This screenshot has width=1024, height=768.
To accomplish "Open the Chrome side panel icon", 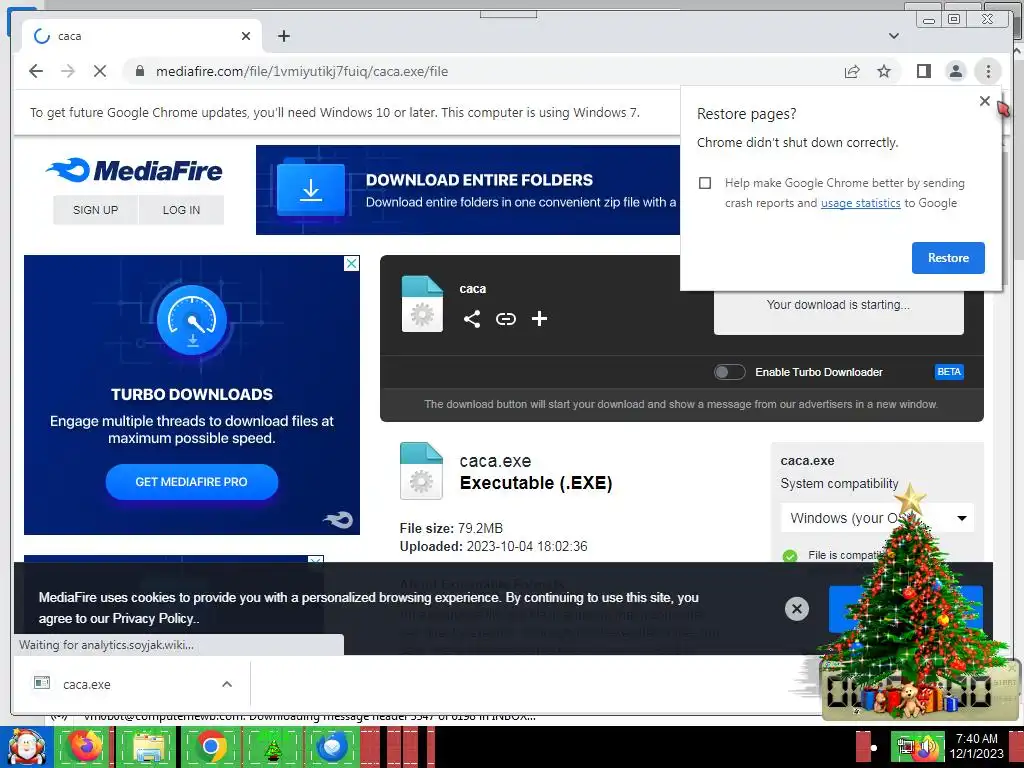I will pos(923,71).
